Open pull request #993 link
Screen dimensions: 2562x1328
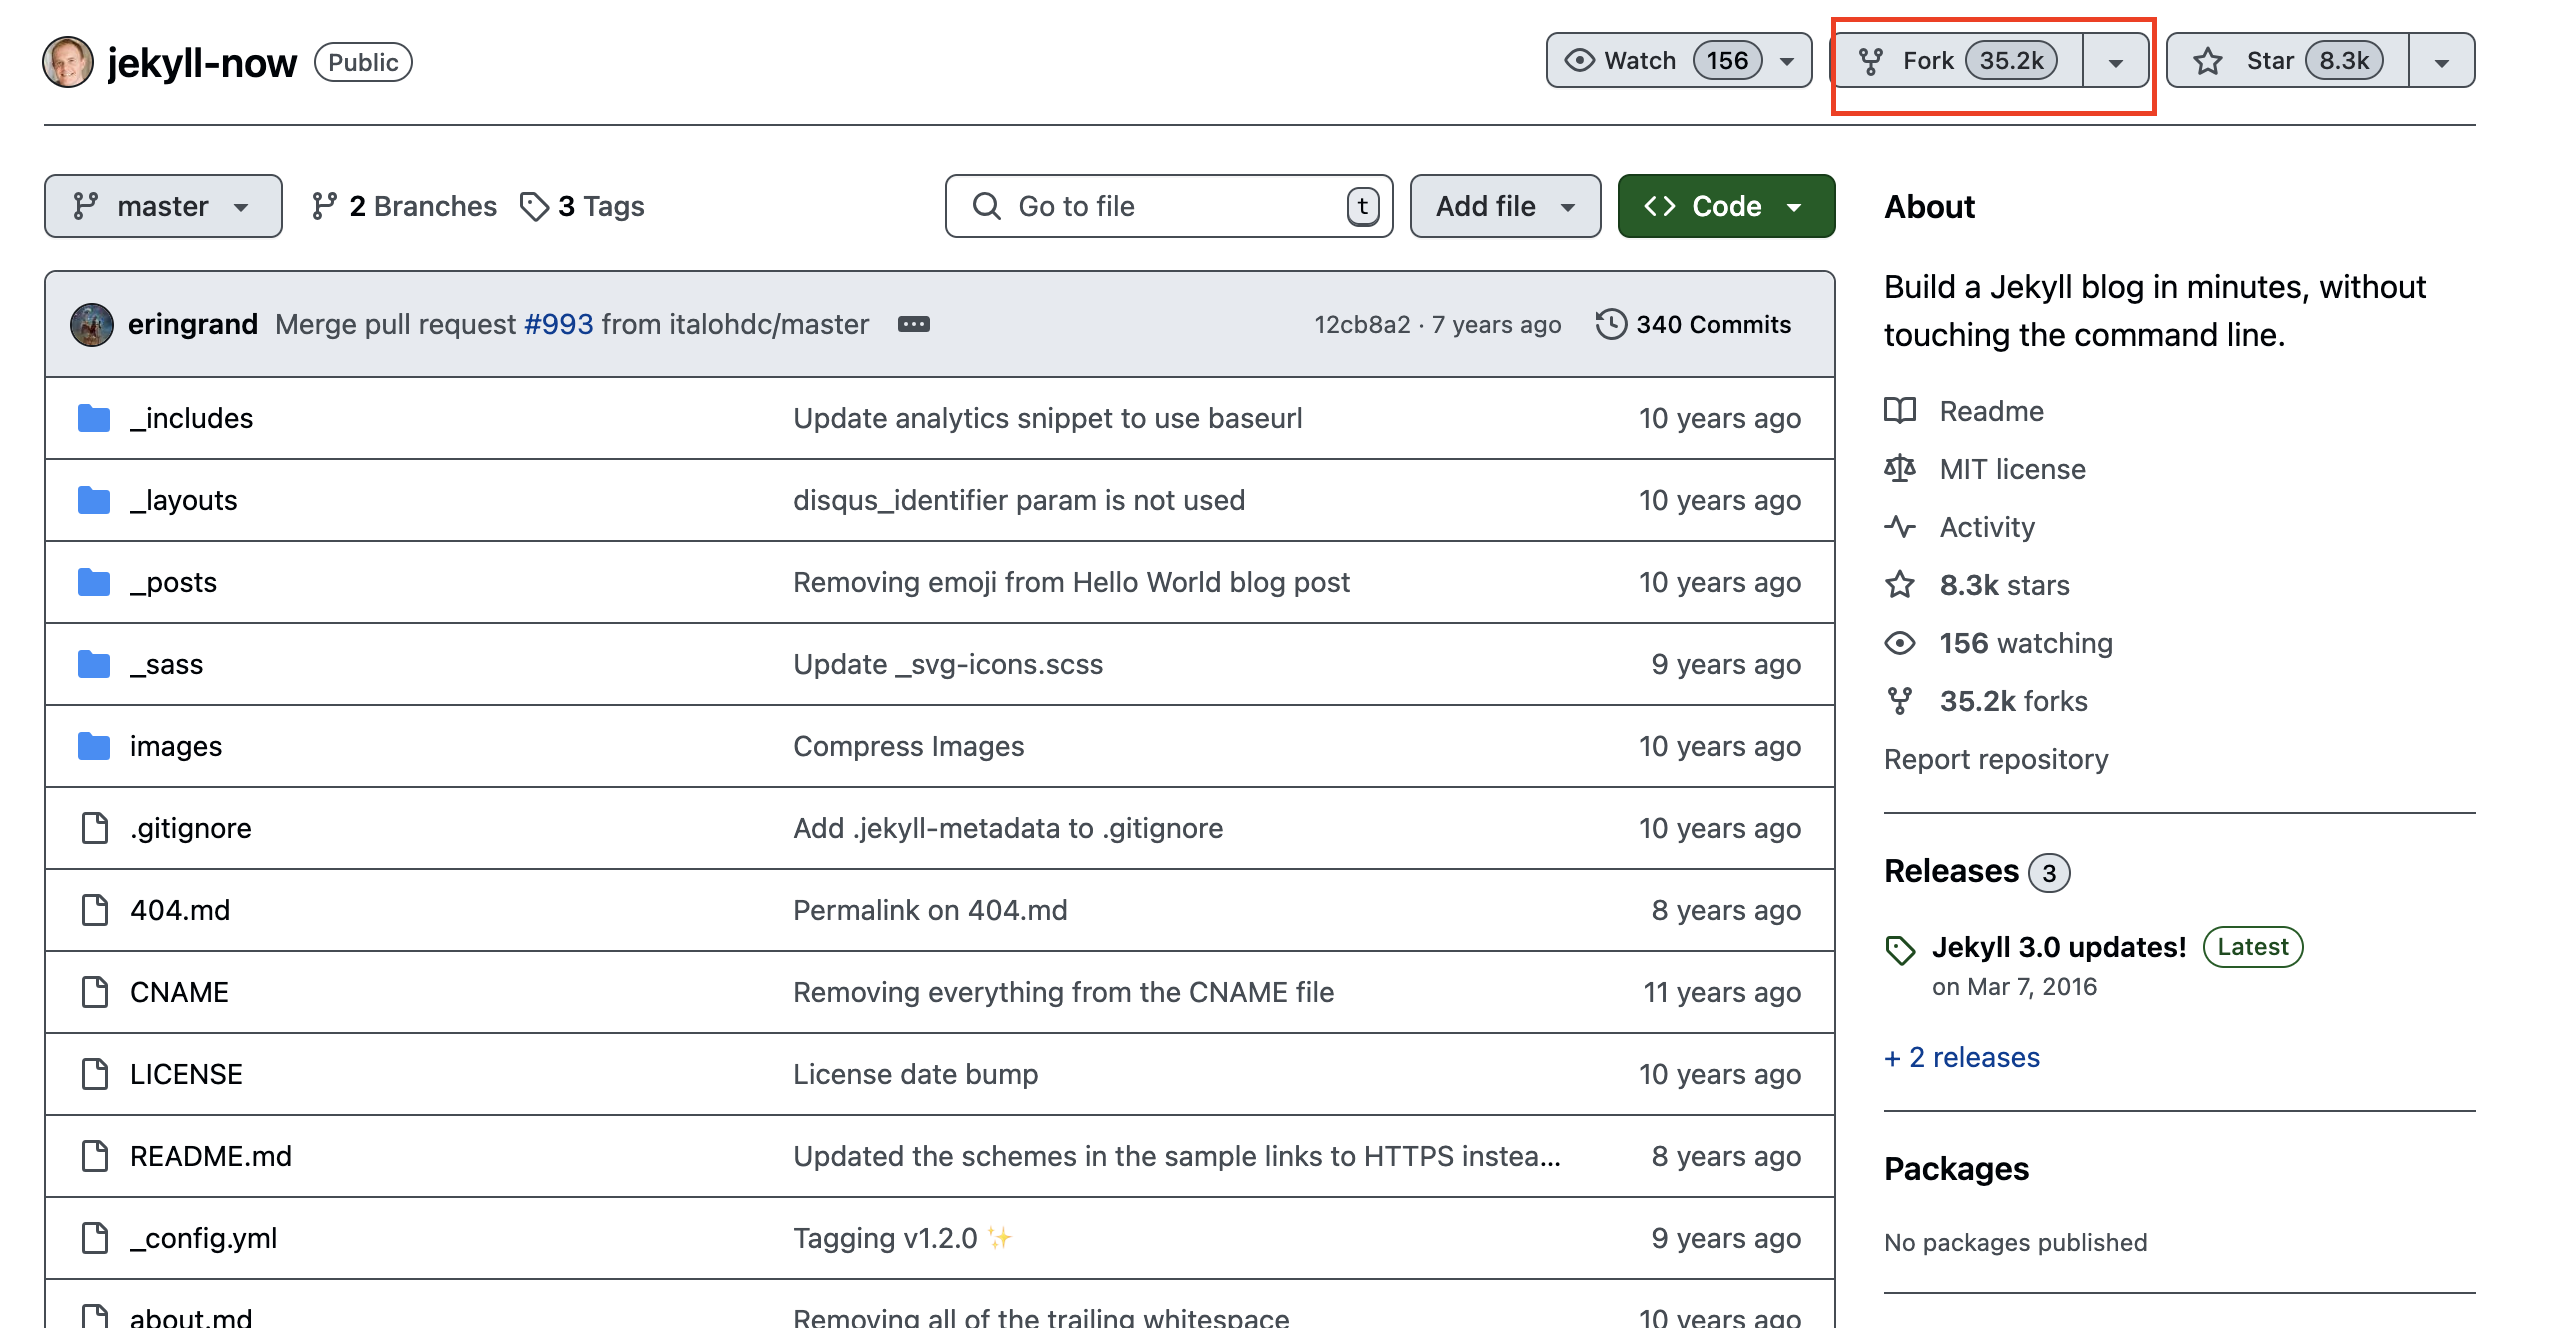pyautogui.click(x=558, y=324)
